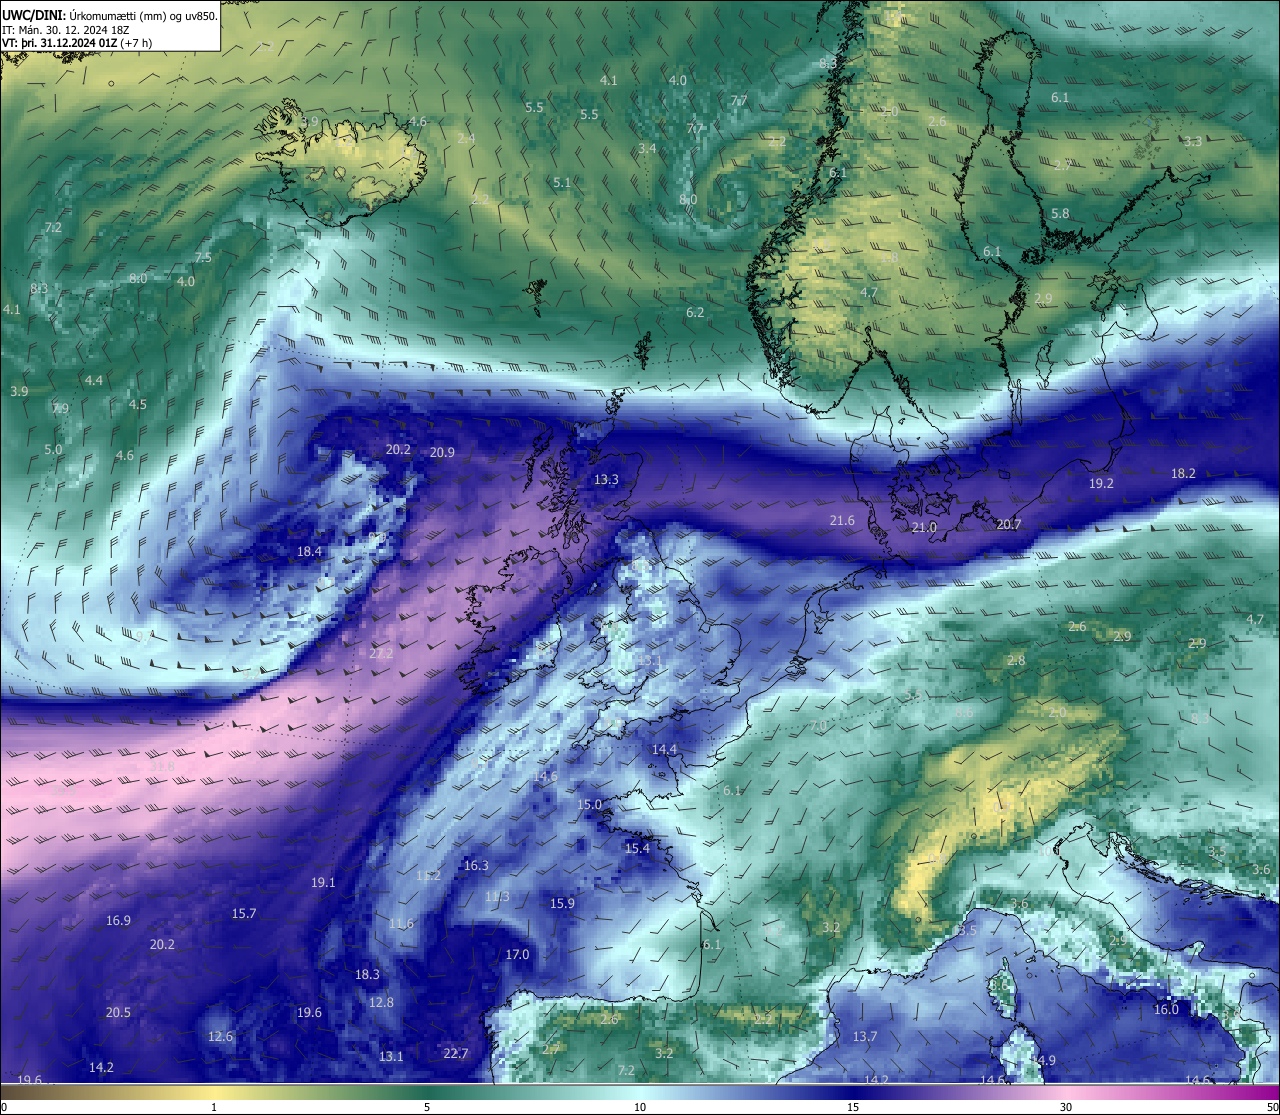Screen dimensions: 1280x1115
Task: Click the map value 14.4
Action: pos(664,749)
